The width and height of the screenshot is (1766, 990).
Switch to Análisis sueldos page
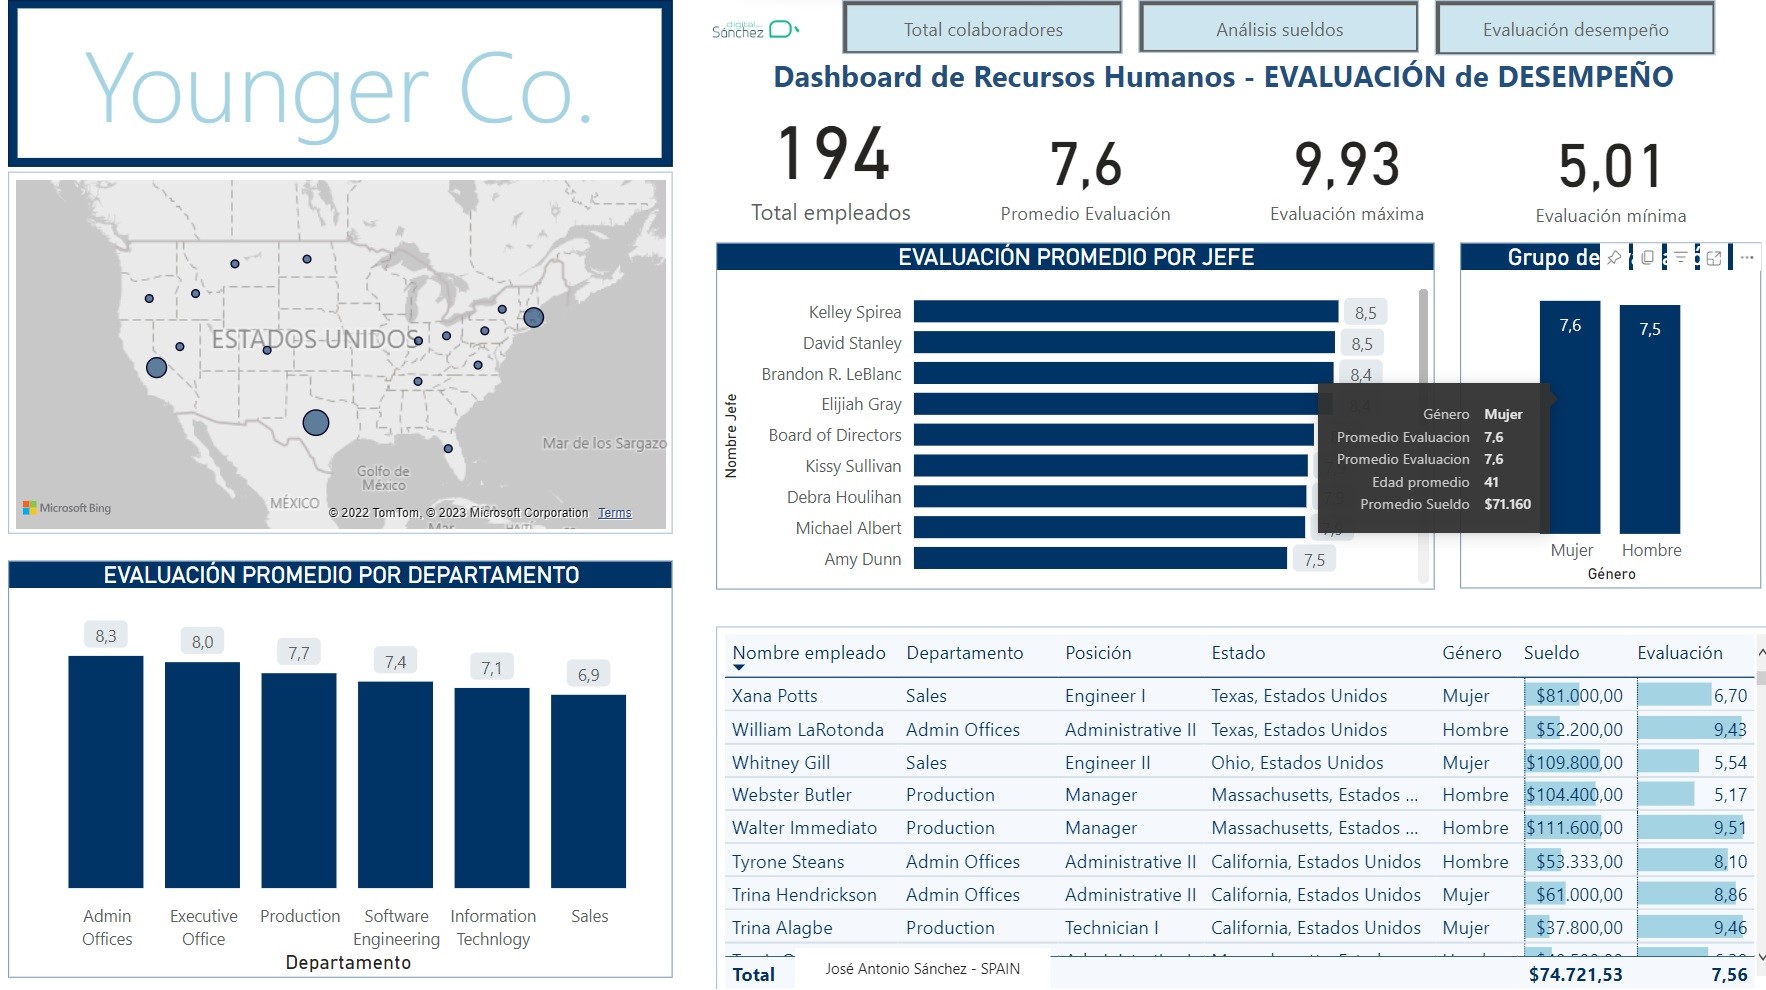tap(1278, 30)
